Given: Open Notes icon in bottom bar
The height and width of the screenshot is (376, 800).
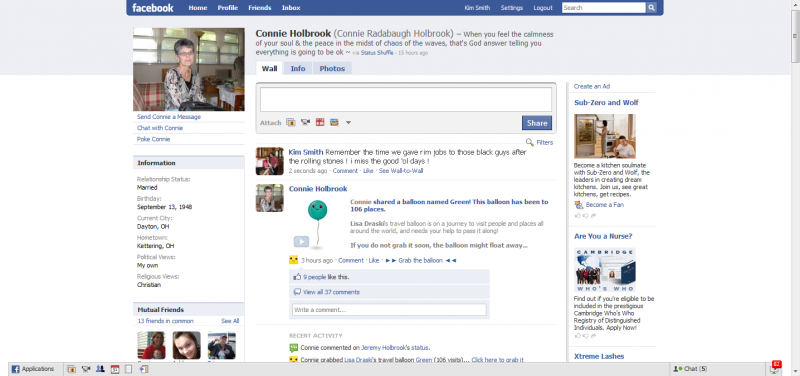Looking at the screenshot, I should tap(129, 369).
